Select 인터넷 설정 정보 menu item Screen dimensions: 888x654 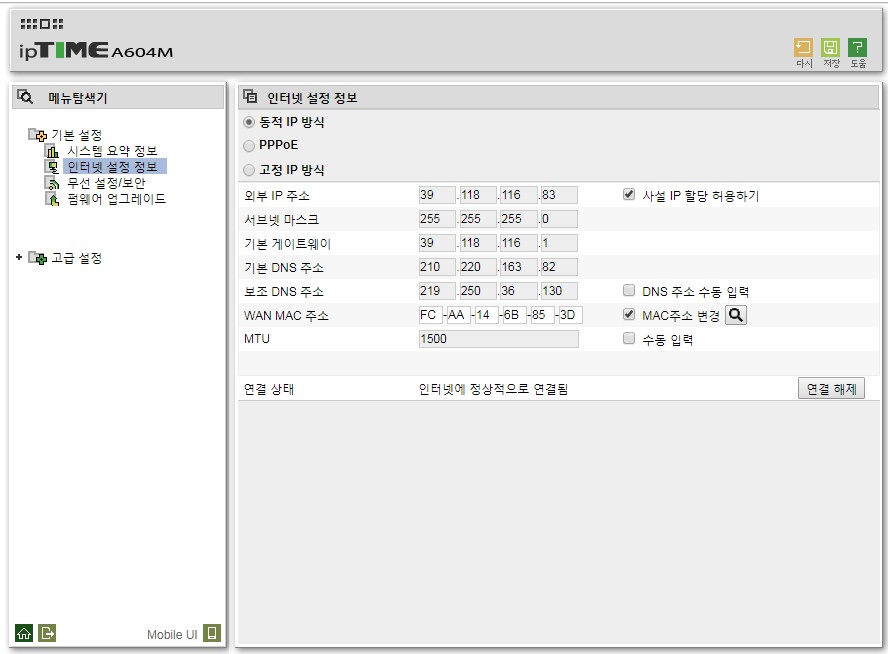112,167
